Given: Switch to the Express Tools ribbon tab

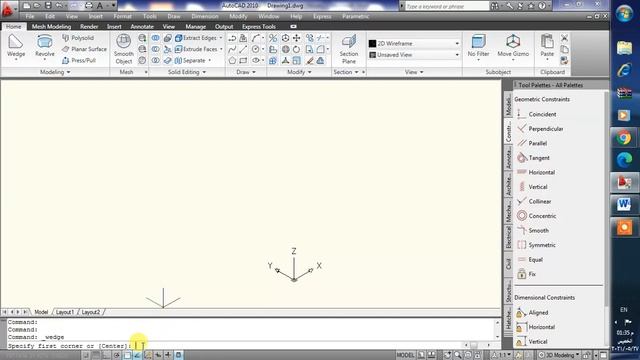Looking at the screenshot, I should coord(259,27).
